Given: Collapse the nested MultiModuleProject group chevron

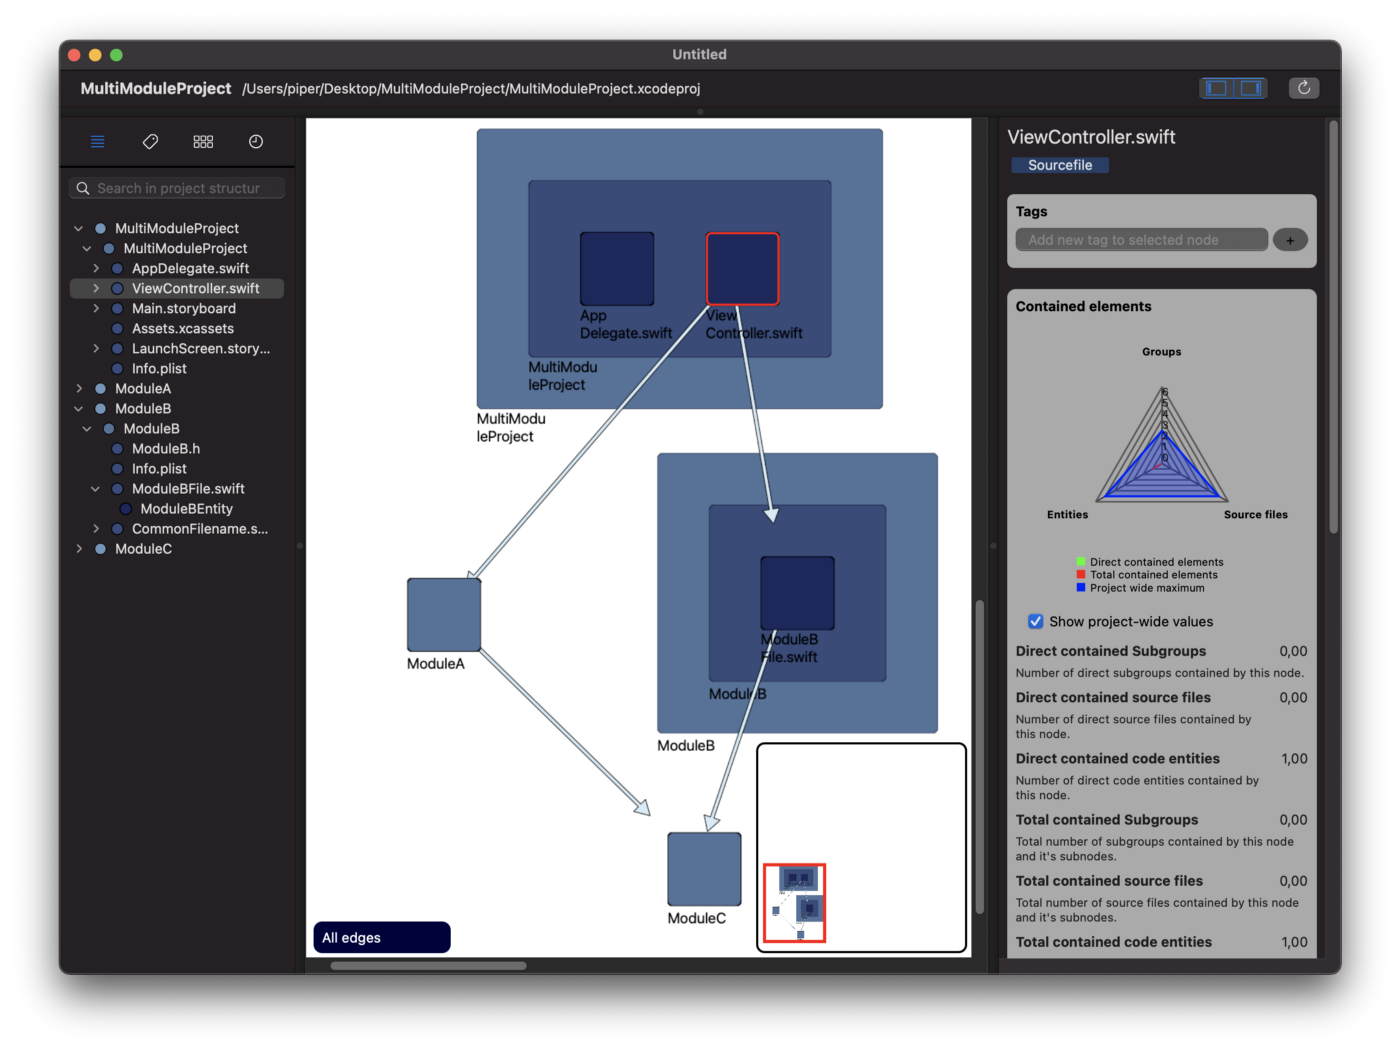Looking at the screenshot, I should click(87, 248).
